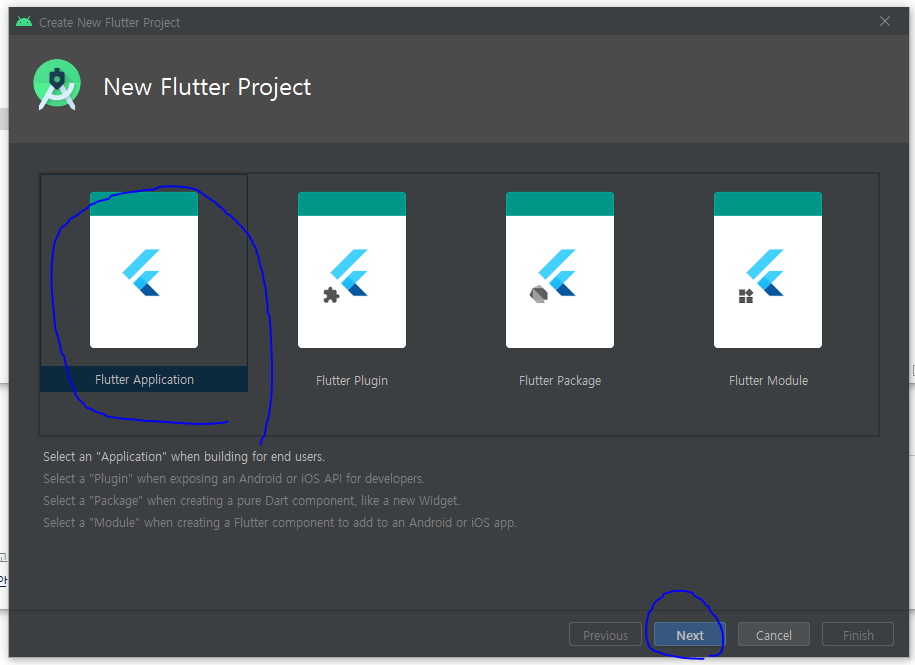Click the modules grid icon on Module card
The image size is (915, 665).
(x=746, y=296)
